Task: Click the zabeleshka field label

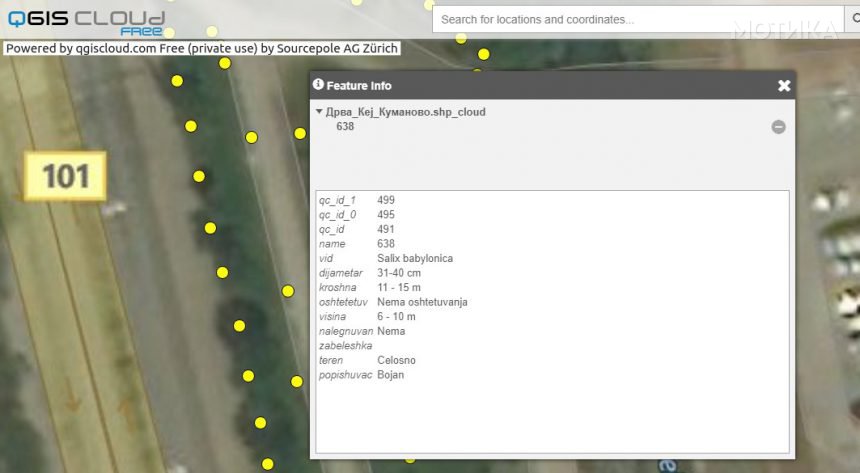Action: pyautogui.click(x=346, y=346)
